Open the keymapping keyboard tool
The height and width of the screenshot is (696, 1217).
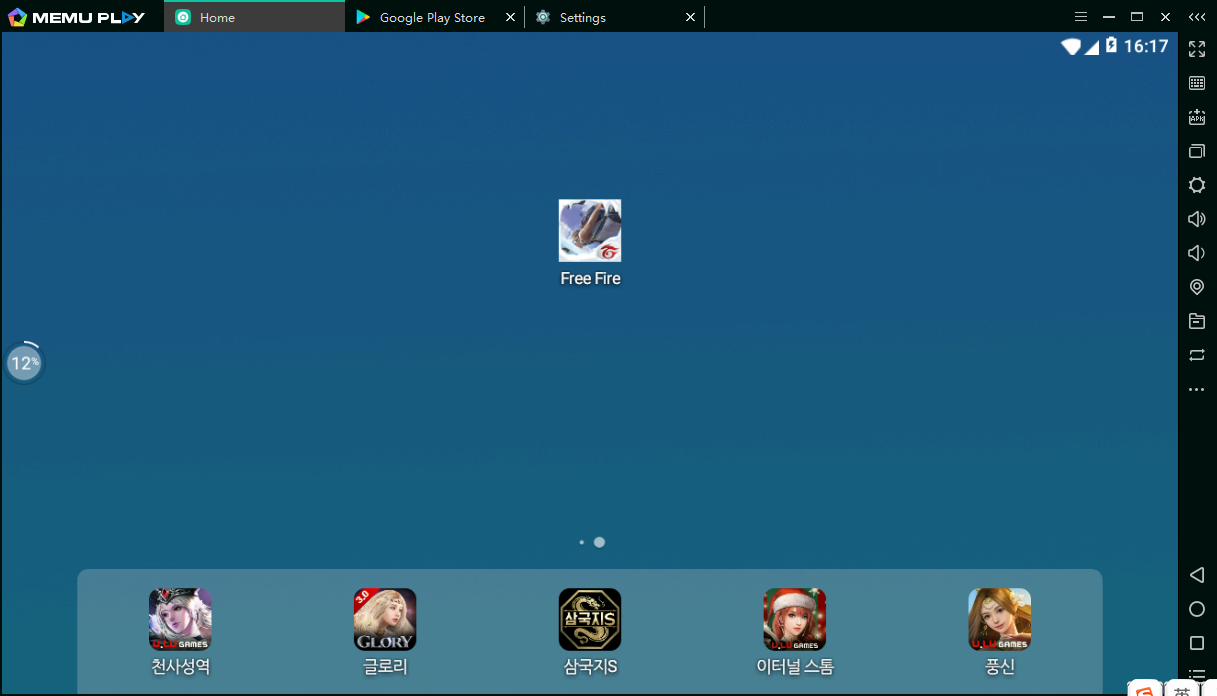click(1197, 83)
